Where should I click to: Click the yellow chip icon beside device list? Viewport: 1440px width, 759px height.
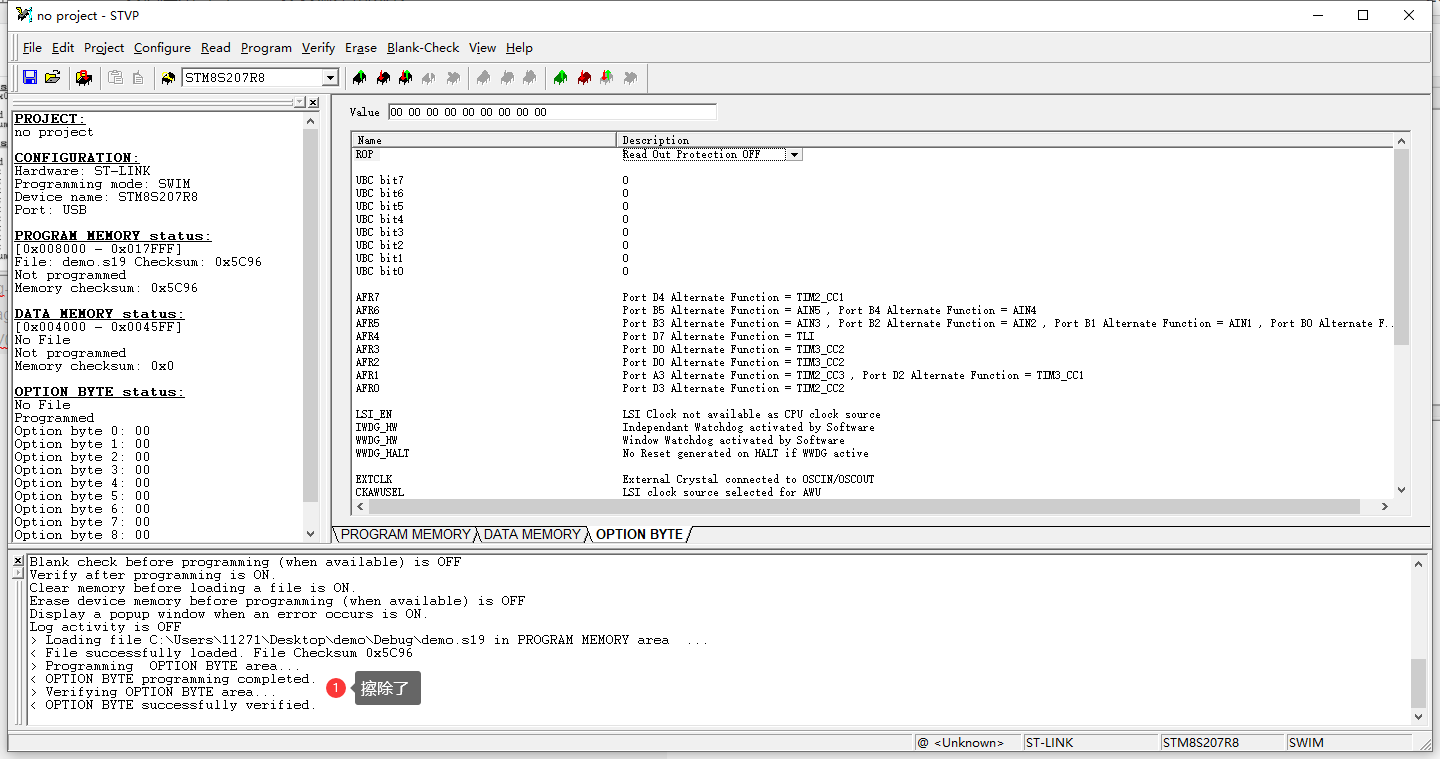point(168,78)
